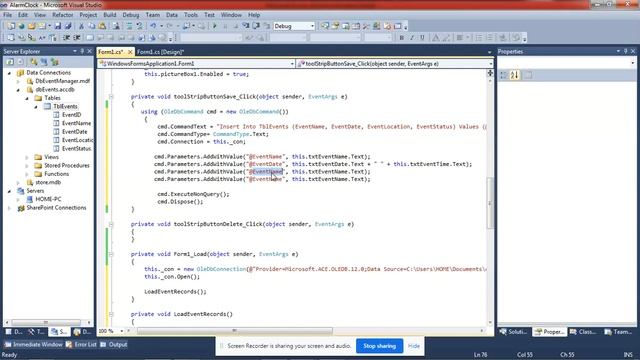Screen dimensions: 640x360
Task: Collapse toolStripButtonDelete_Click method outline
Action: (111, 224)
